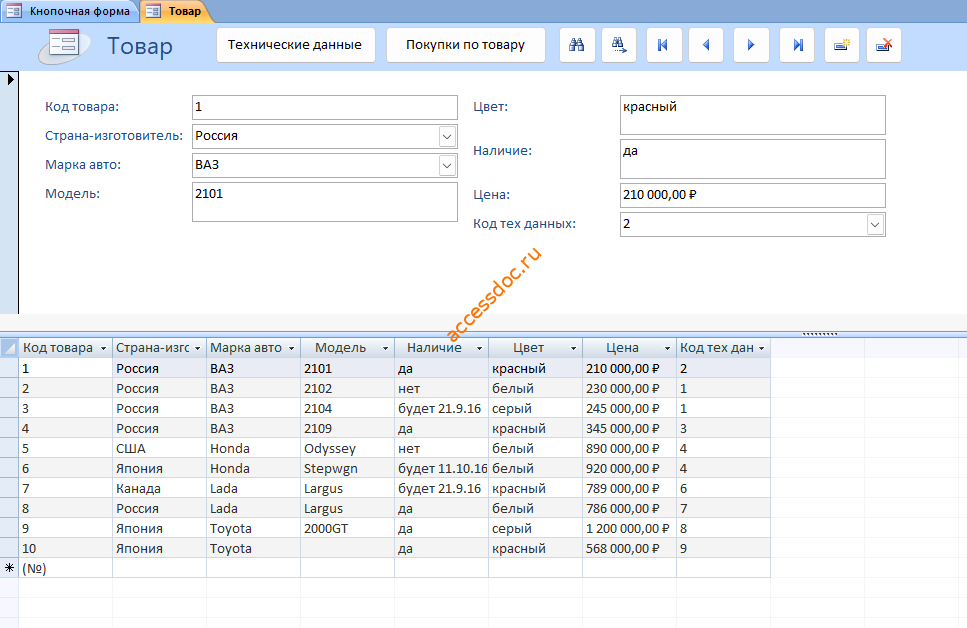This screenshot has width=967, height=628.
Task: Click the form and datasheet splitter bar
Action: pyautogui.click(x=484, y=334)
